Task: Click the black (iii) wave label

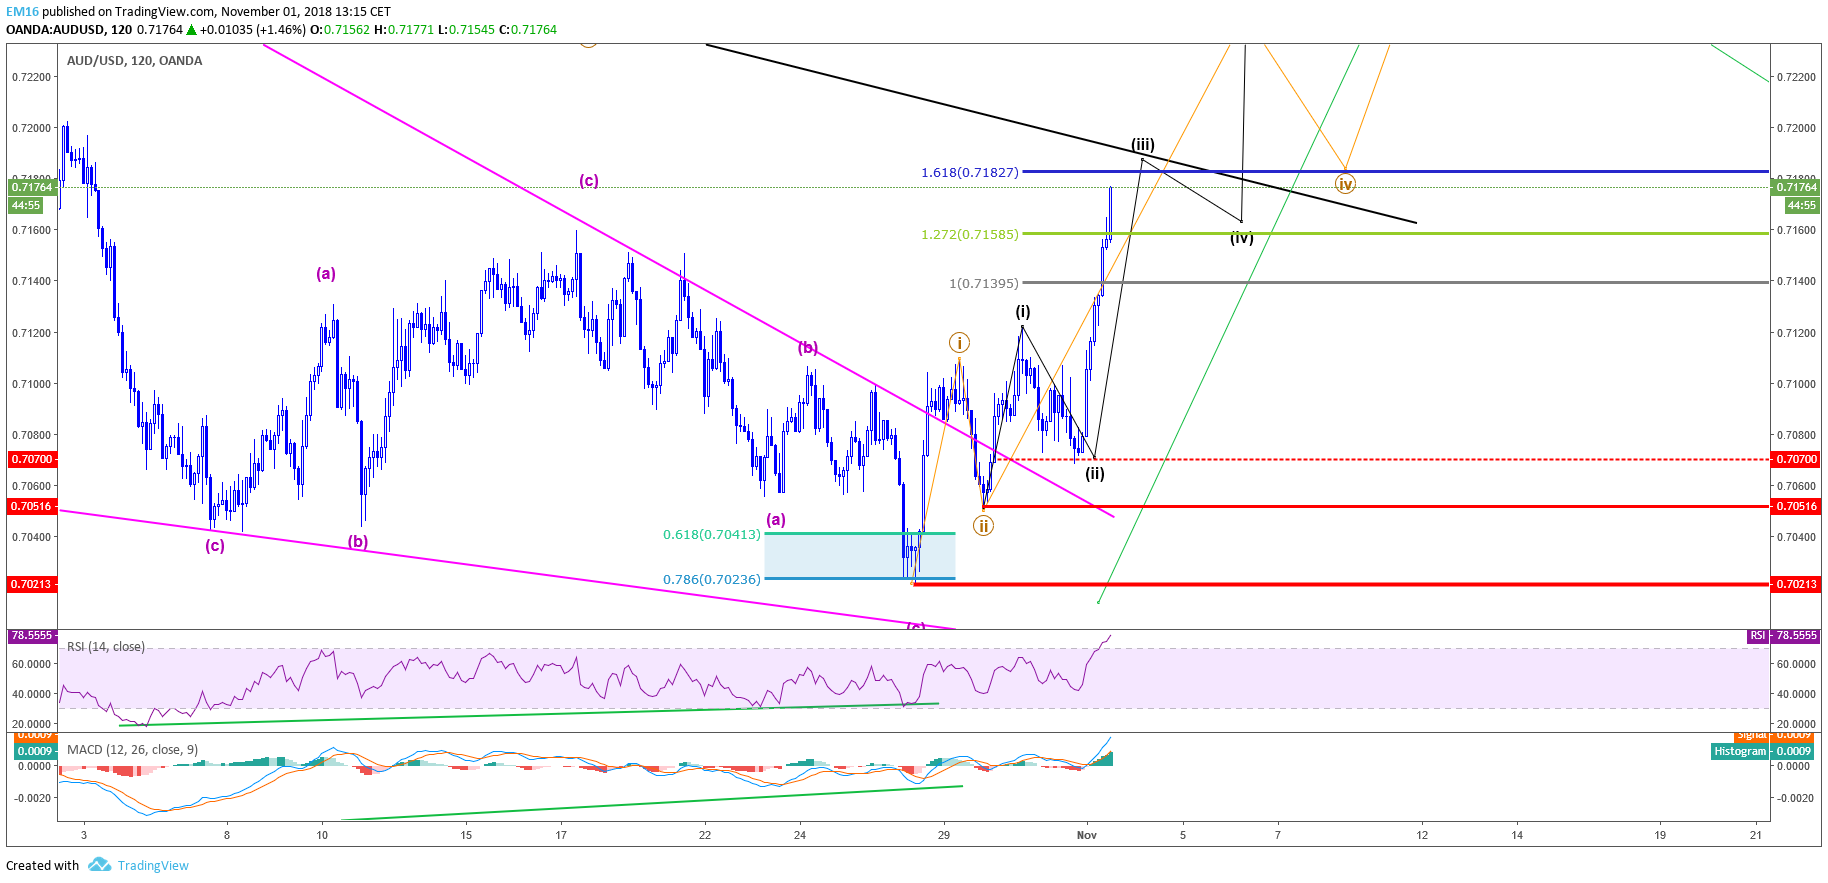Action: point(1143,144)
